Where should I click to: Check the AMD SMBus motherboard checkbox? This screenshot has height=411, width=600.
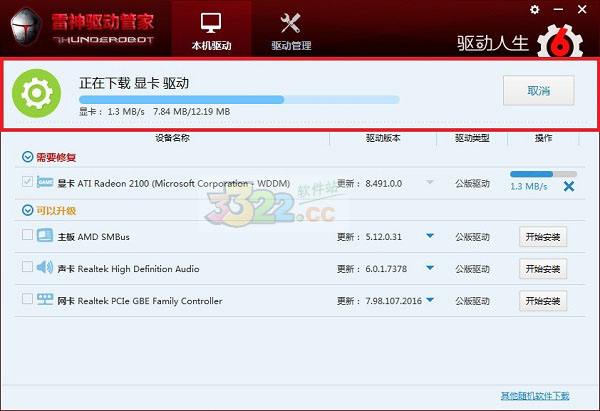click(x=27, y=234)
